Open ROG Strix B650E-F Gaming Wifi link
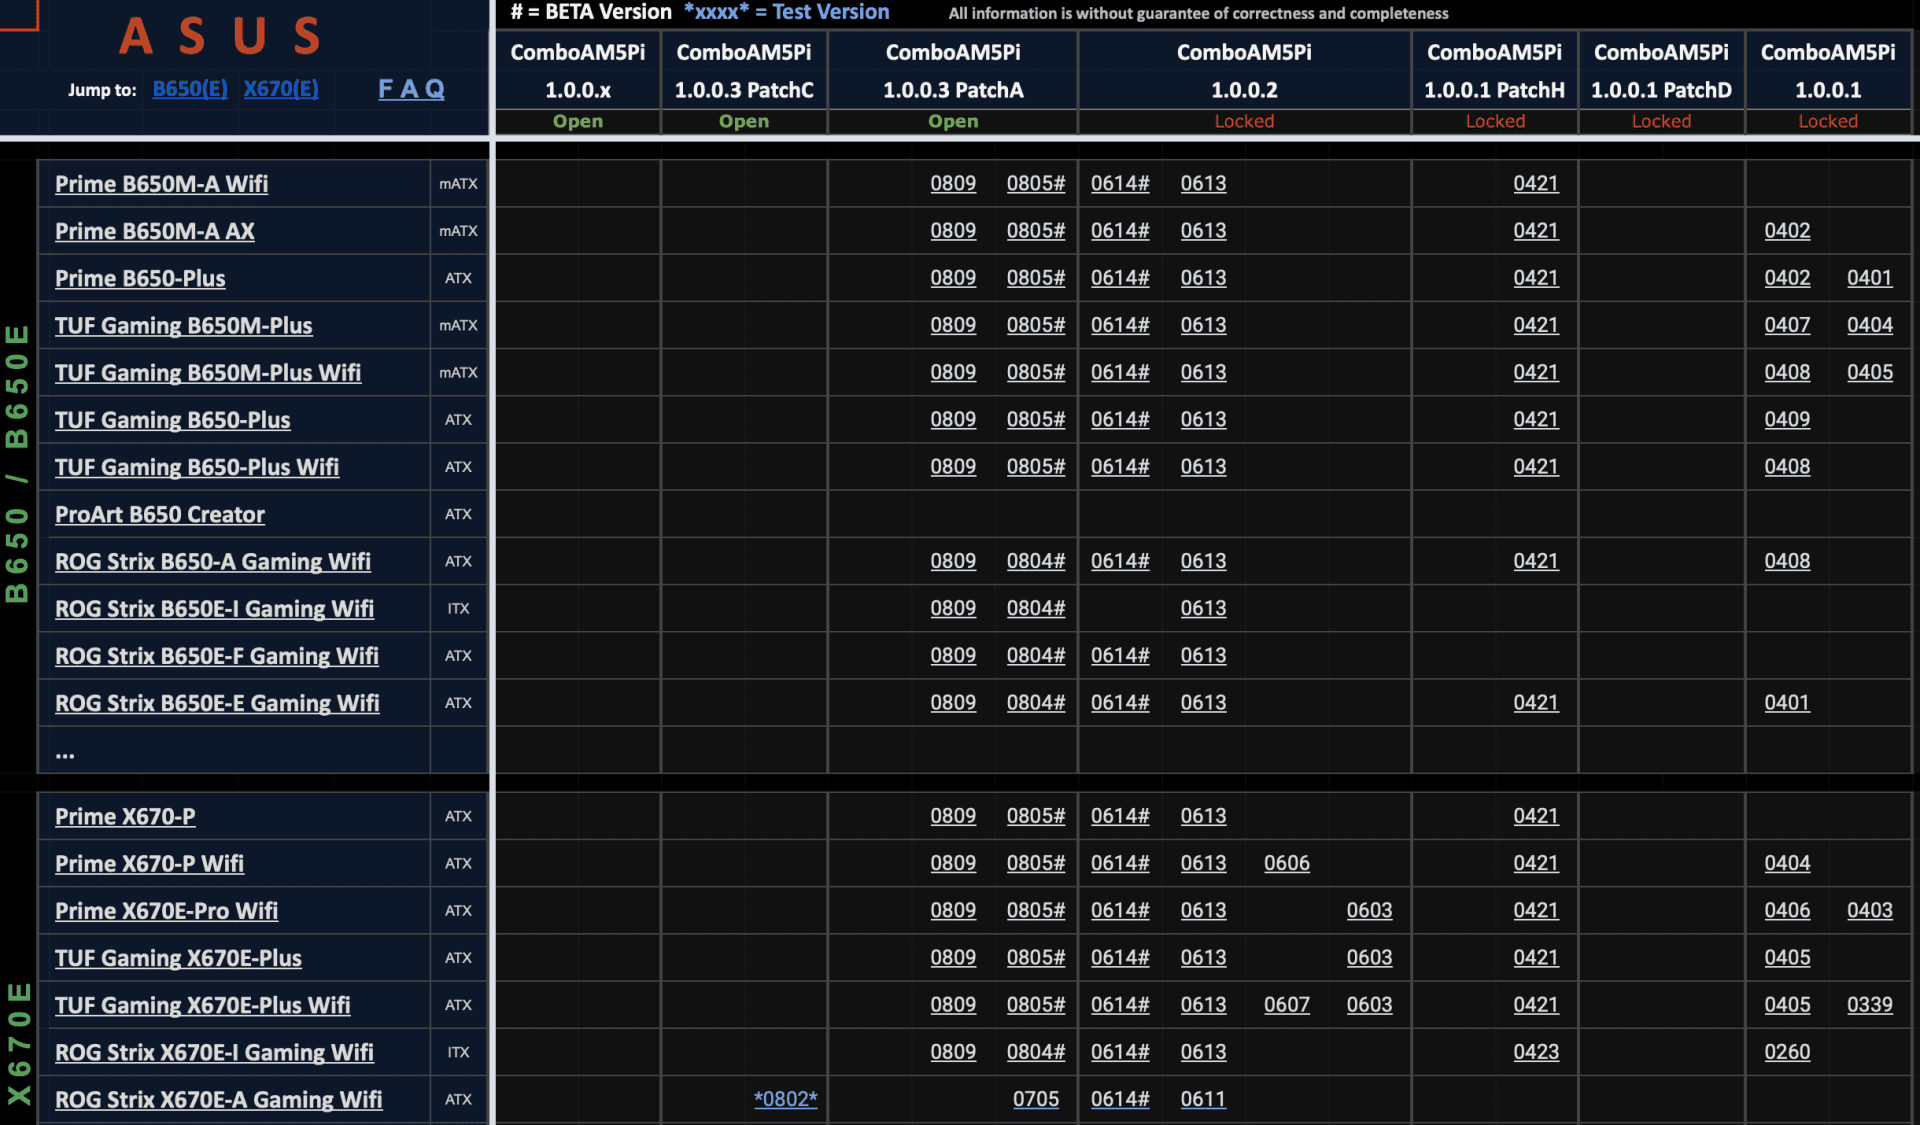This screenshot has height=1125, width=1920. [217, 656]
